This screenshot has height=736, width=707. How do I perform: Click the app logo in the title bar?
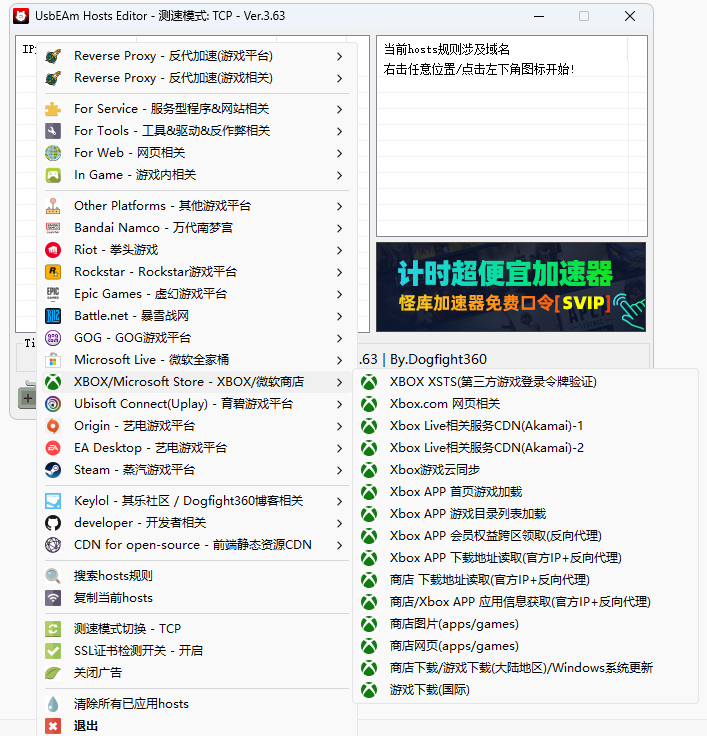[21, 16]
